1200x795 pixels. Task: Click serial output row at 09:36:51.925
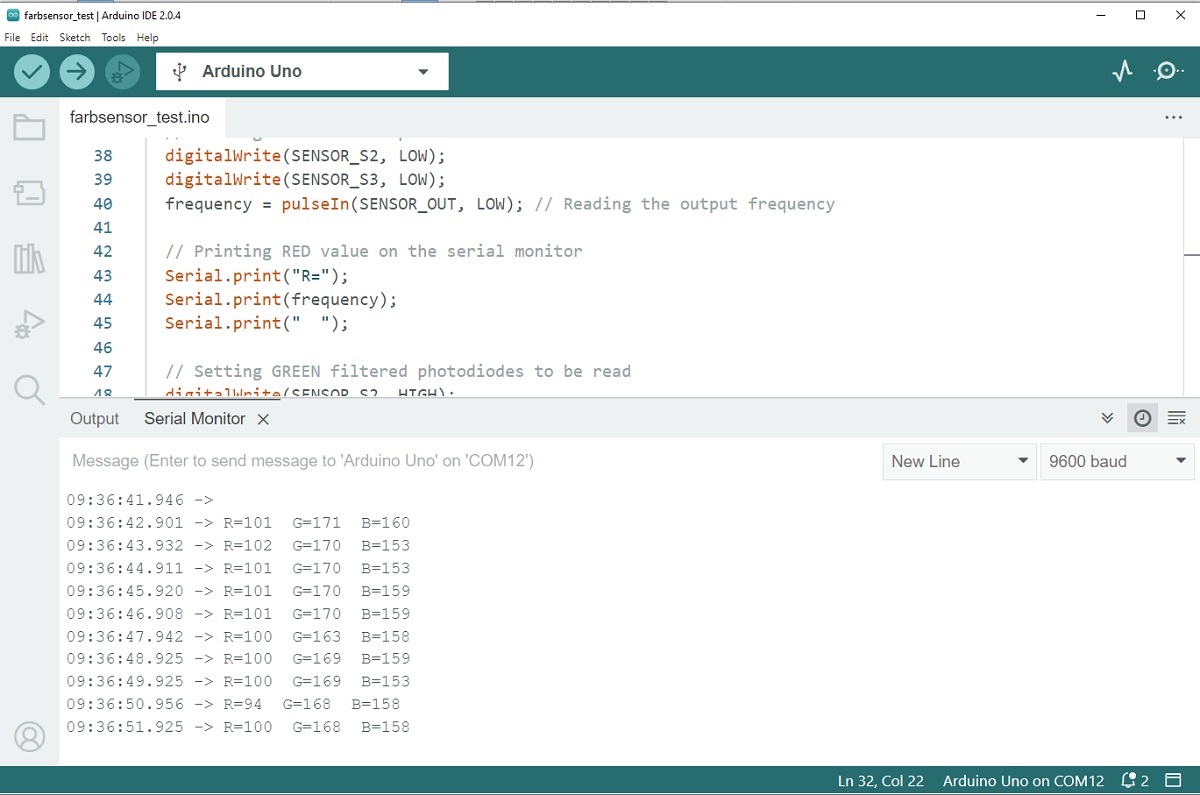[x=239, y=728]
